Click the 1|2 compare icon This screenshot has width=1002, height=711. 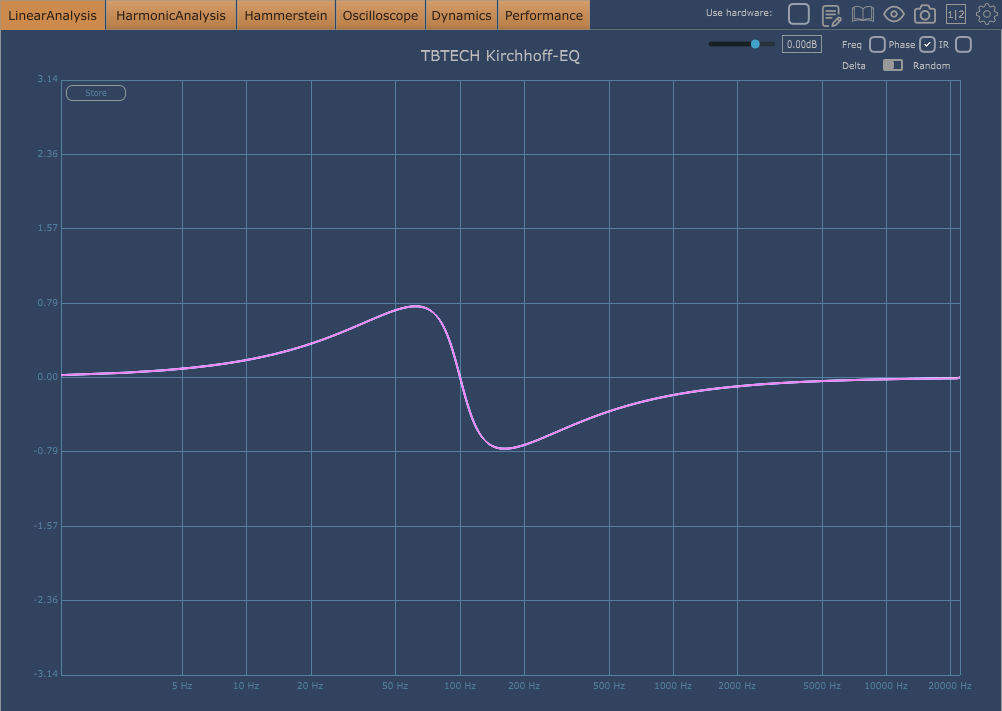[x=956, y=14]
